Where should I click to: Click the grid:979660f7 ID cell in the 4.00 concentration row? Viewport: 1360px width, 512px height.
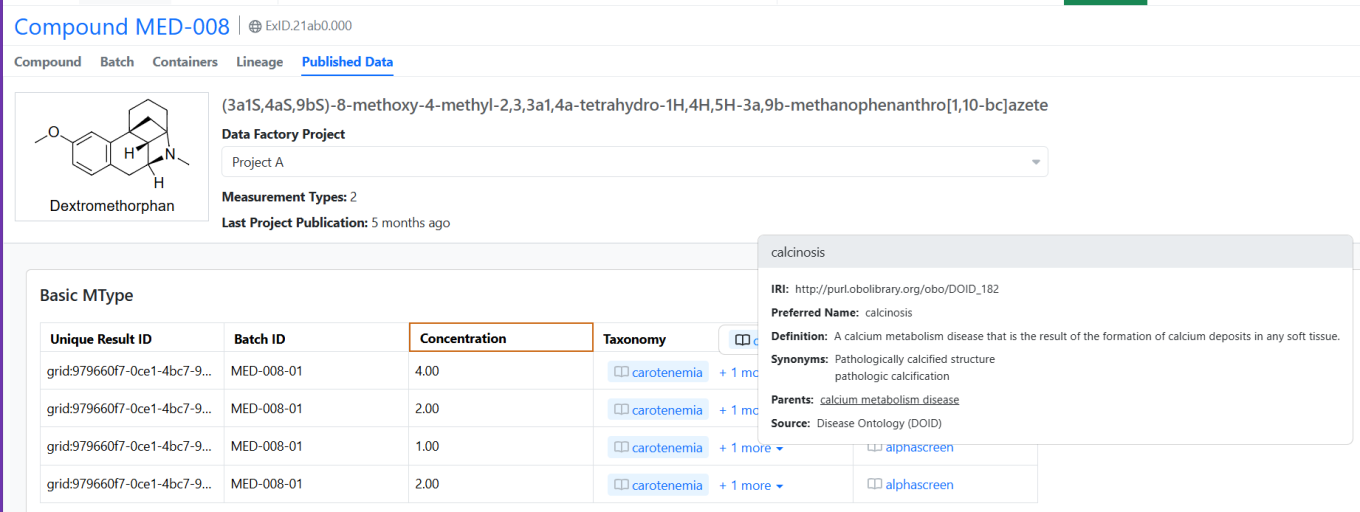[132, 371]
